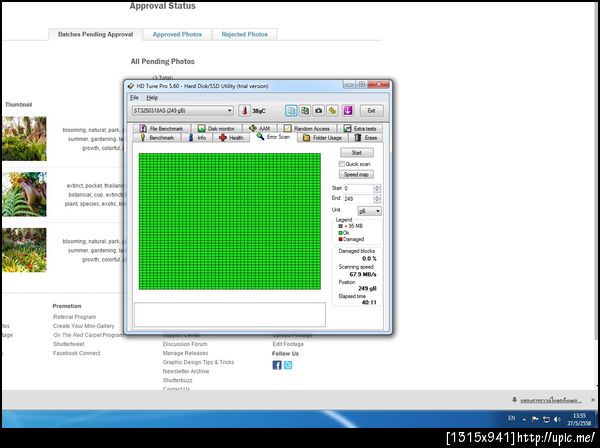Open the Folder Usage tab
Viewport: 600px width, 448px height.
pos(322,138)
